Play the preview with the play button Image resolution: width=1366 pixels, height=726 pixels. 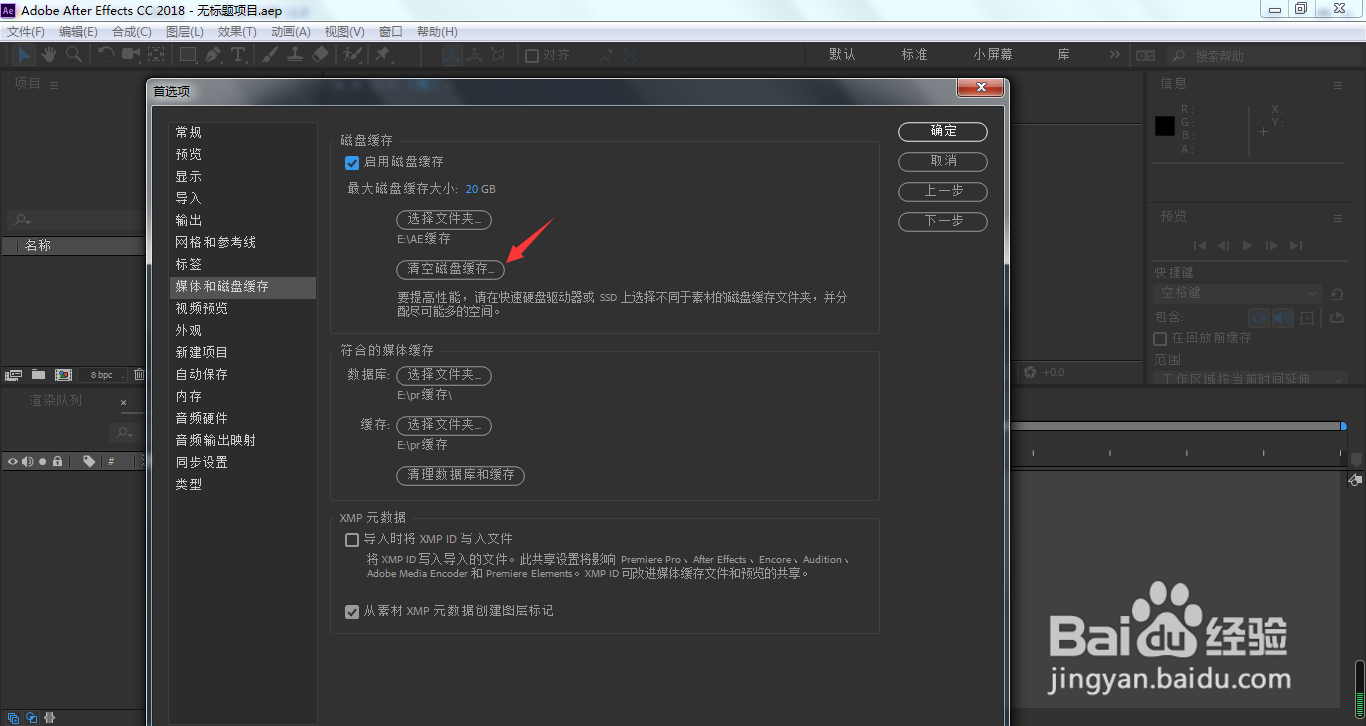point(1247,245)
